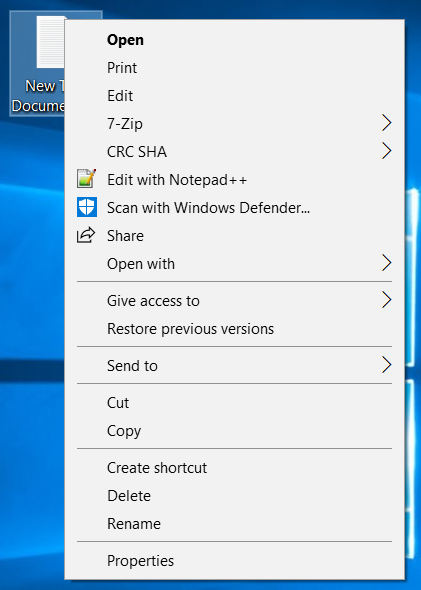
Task: Click the Windows Defender shield icon
Action: click(87, 207)
